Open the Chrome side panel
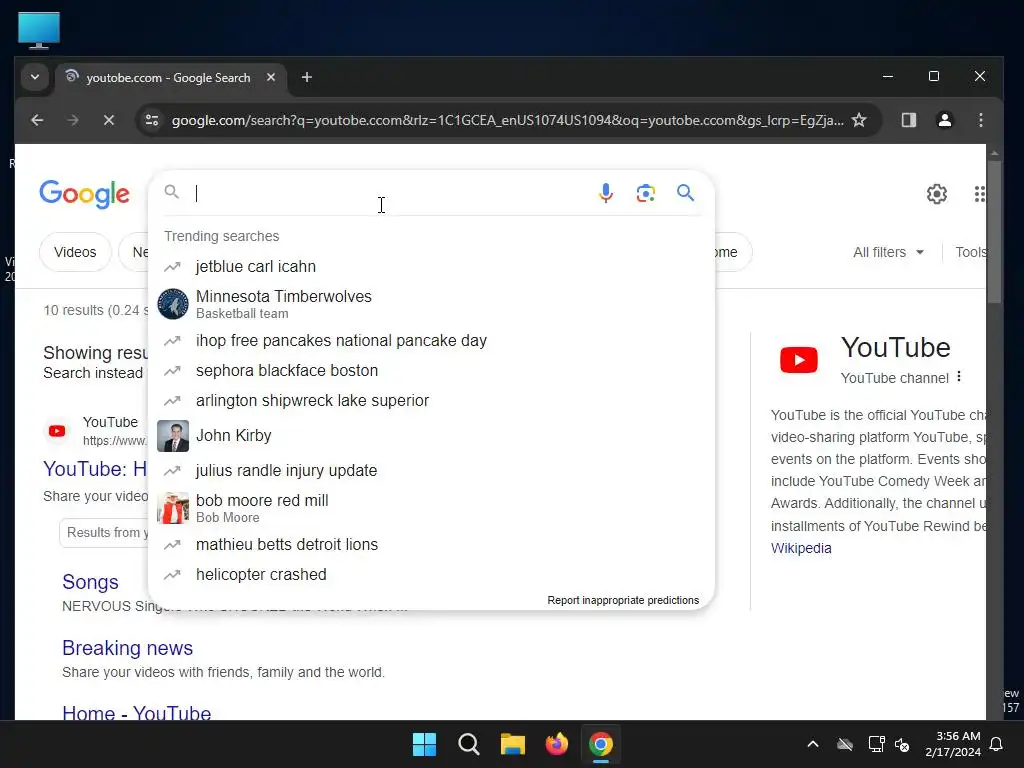1024x768 pixels. pyautogui.click(x=908, y=120)
